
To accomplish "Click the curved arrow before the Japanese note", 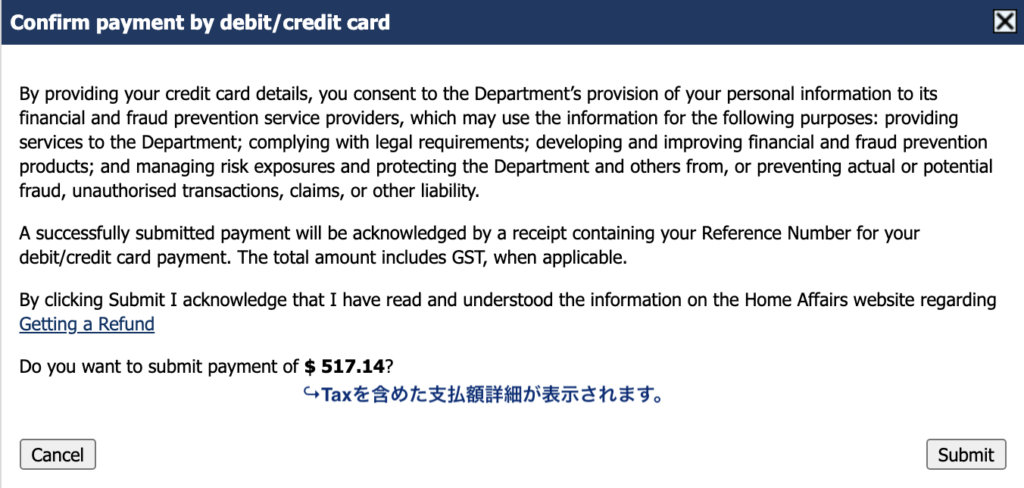I will 310,394.
